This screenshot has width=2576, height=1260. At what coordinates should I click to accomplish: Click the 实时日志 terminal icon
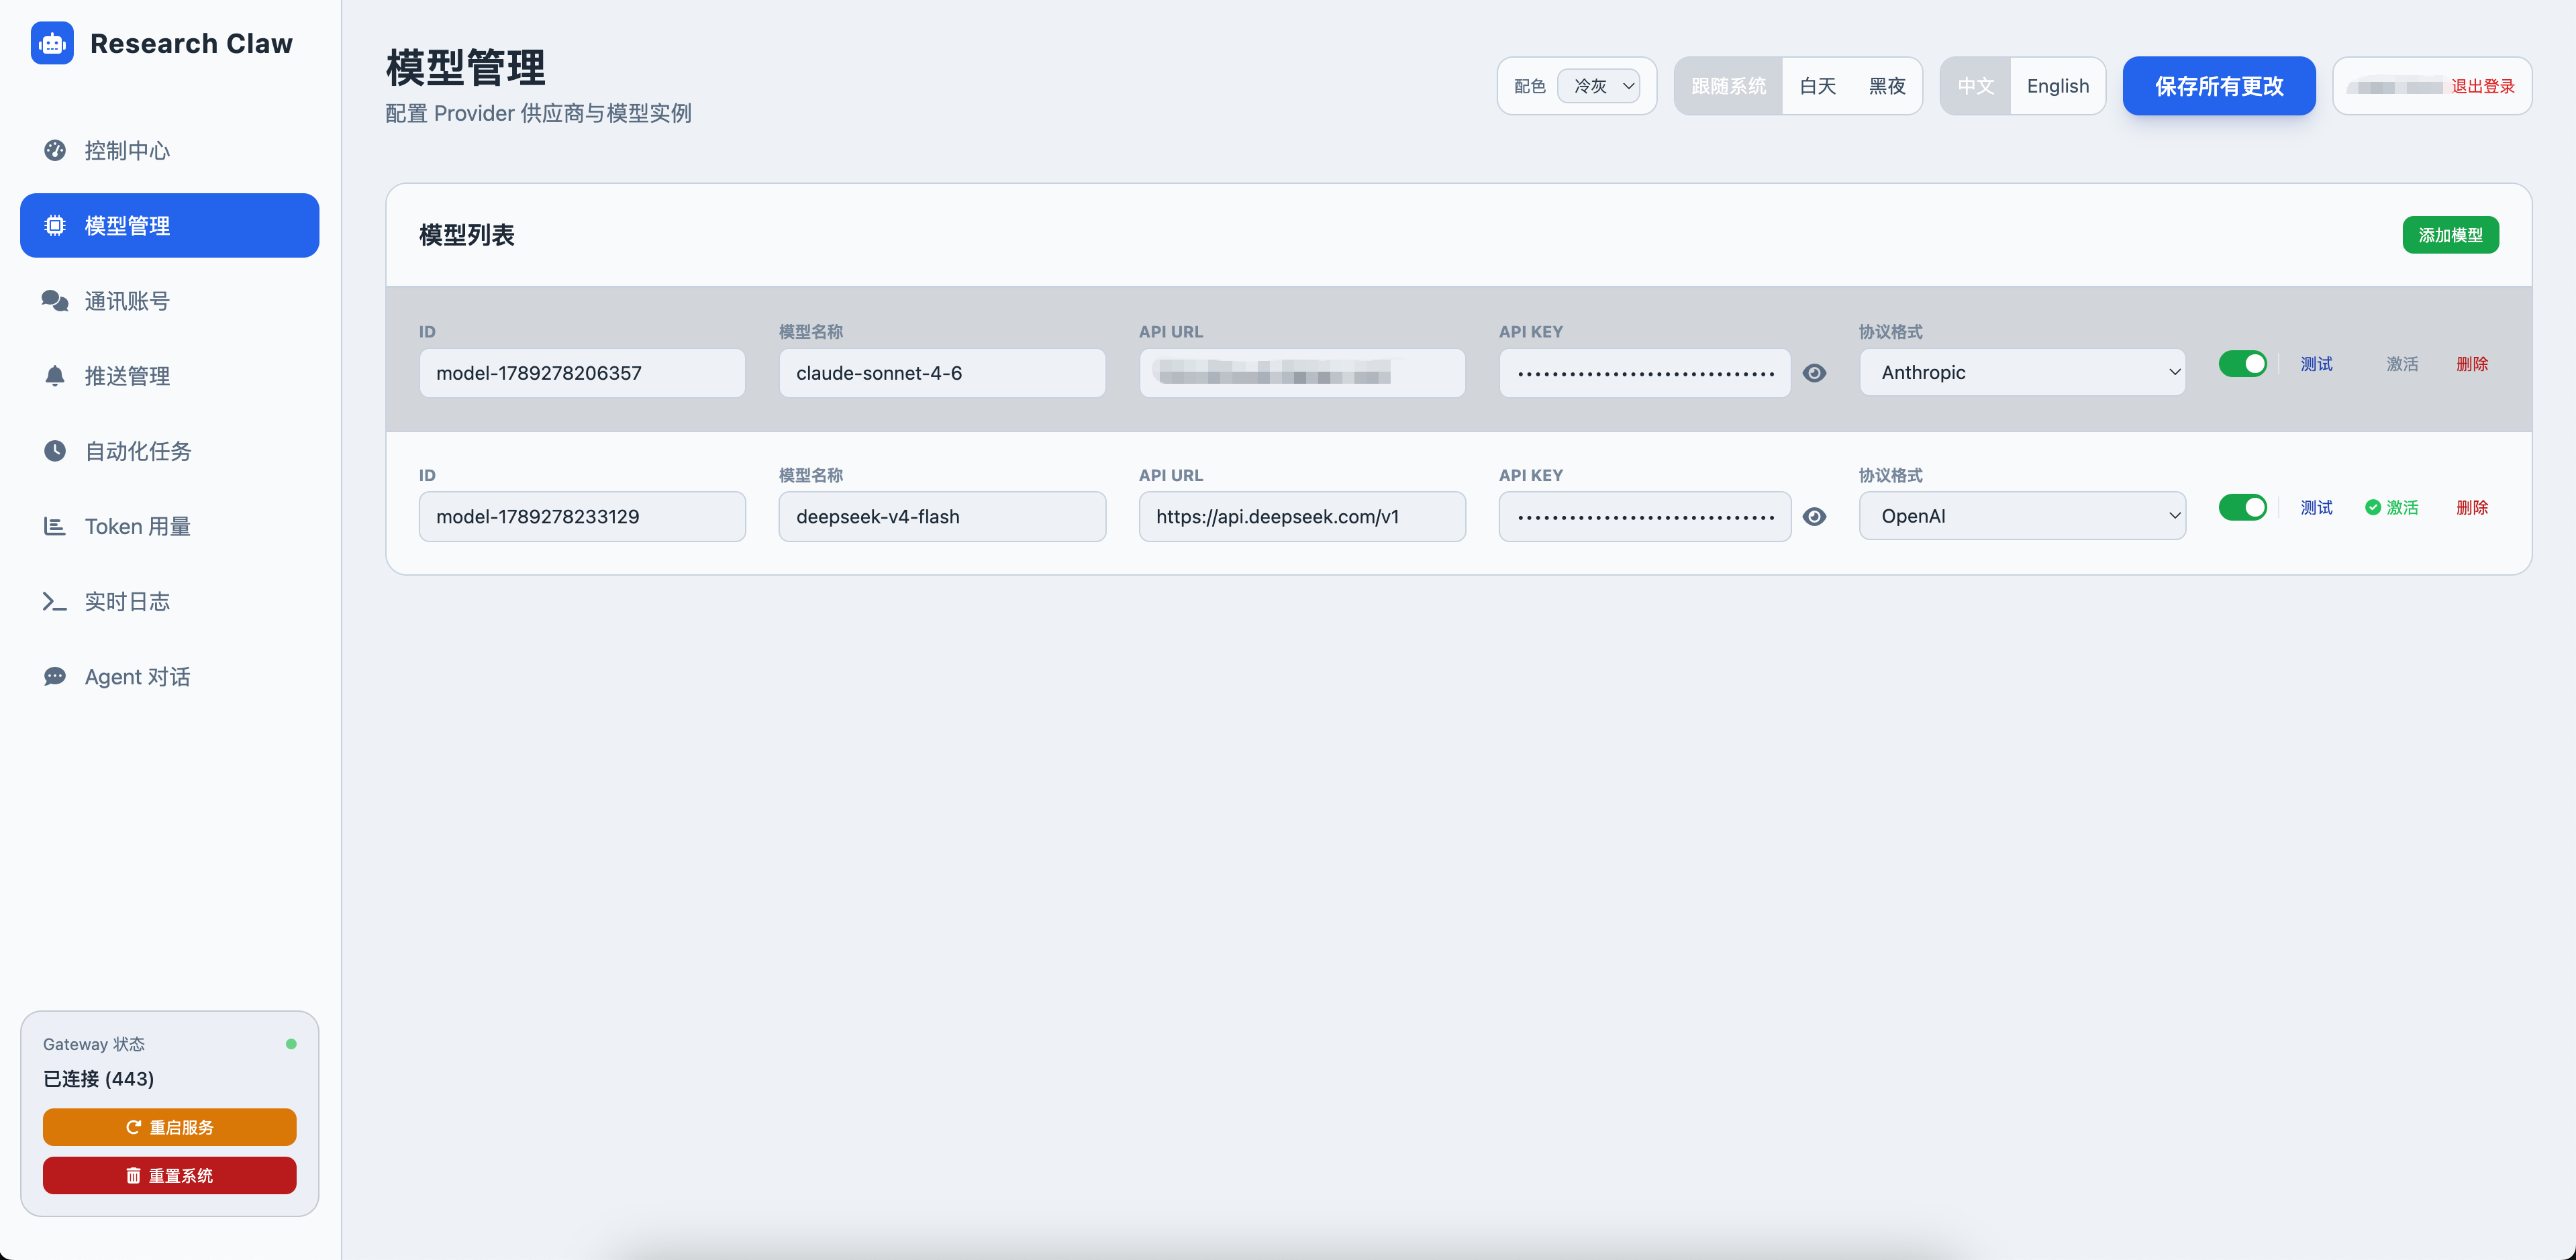click(x=55, y=601)
